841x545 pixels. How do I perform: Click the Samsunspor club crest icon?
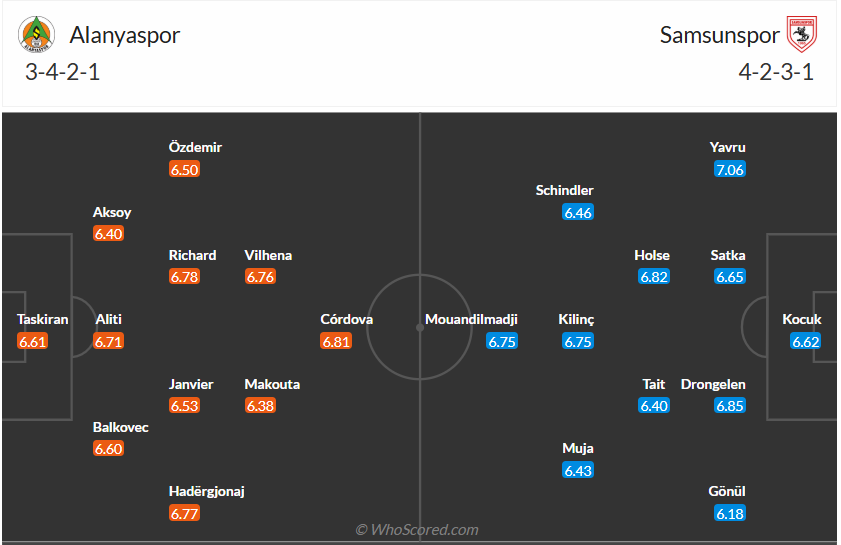point(802,35)
